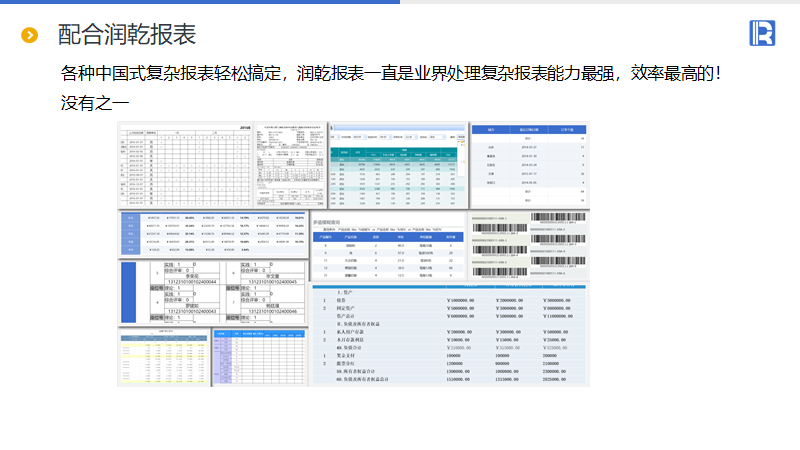Open the ID card grid report thumbnail
800x450 pixels.
click(213, 292)
